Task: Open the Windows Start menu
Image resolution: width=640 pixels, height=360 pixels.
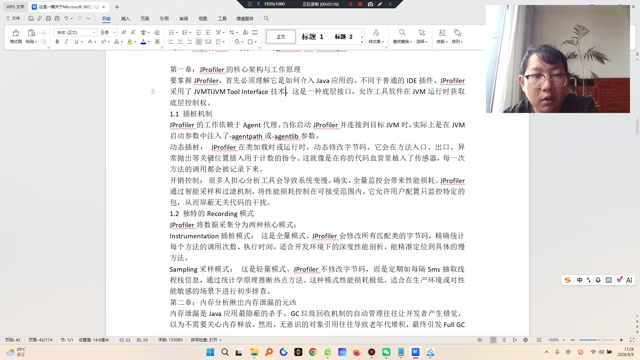Action: click(210, 352)
